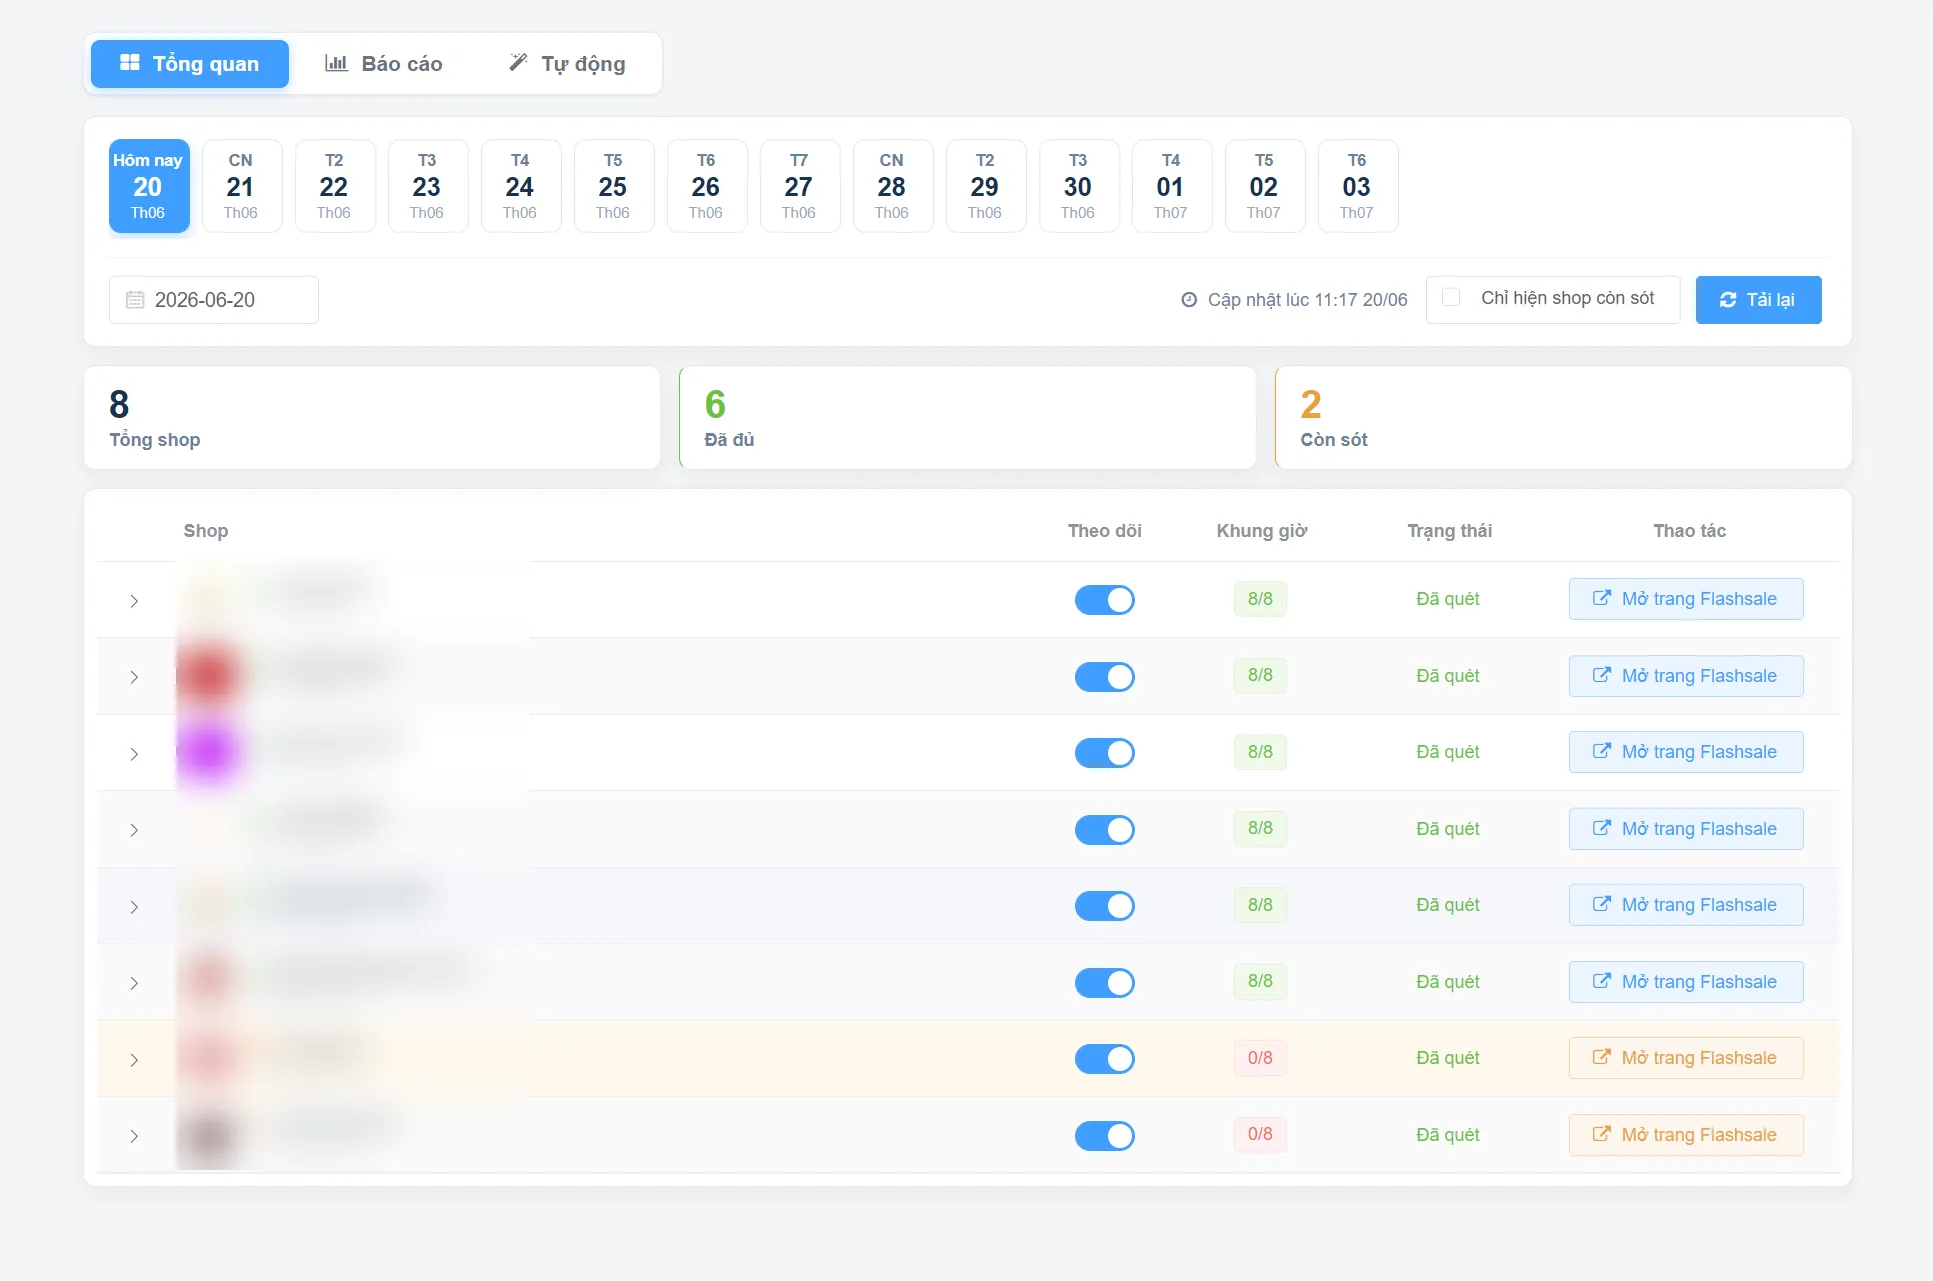
Task: Toggle Theo dõi switch in third row
Action: (1104, 753)
